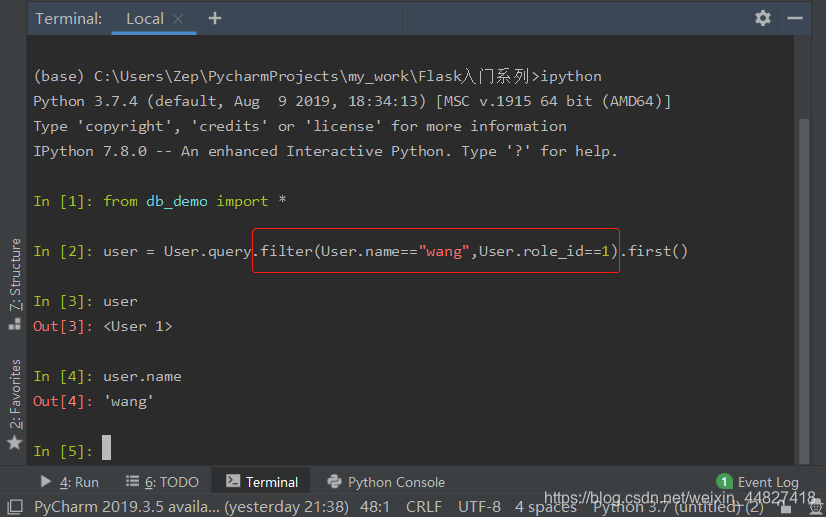Change the UTF-8 file encoding
Image resolution: width=826 pixels, height=517 pixels.
click(x=479, y=507)
